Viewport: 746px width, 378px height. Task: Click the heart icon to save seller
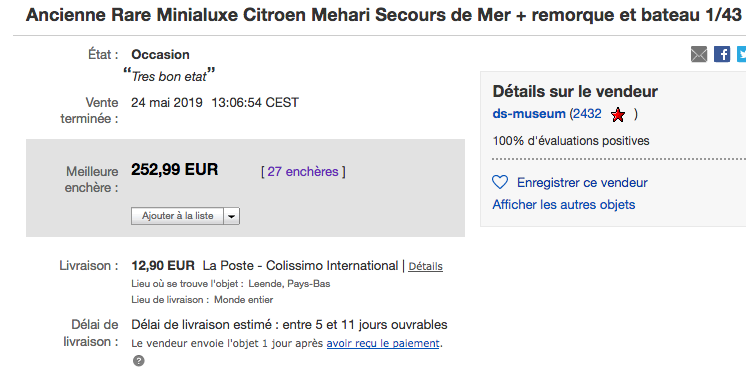tap(500, 183)
